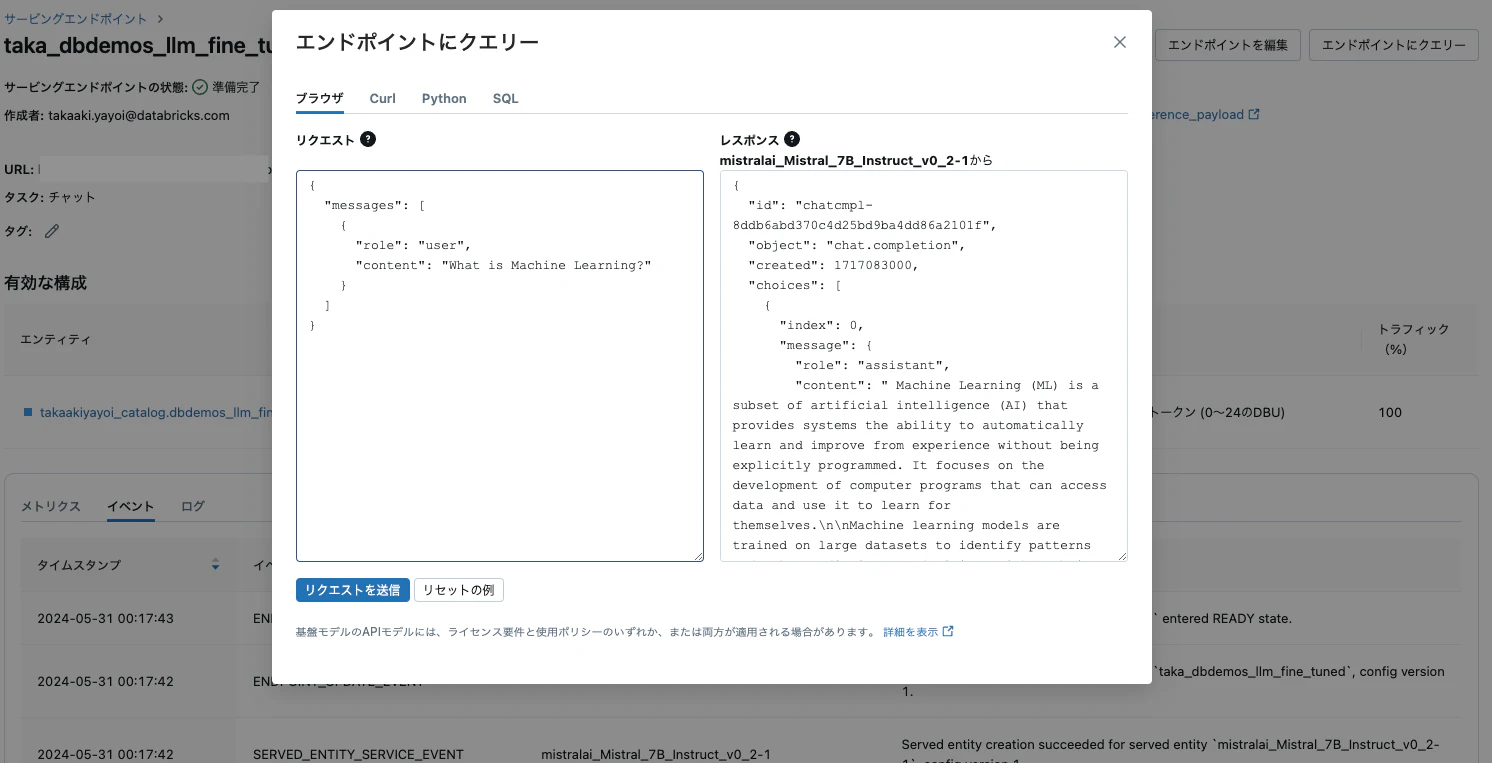This screenshot has width=1492, height=763.
Task: Click the help icon next to レスポンス
Action: pos(792,139)
